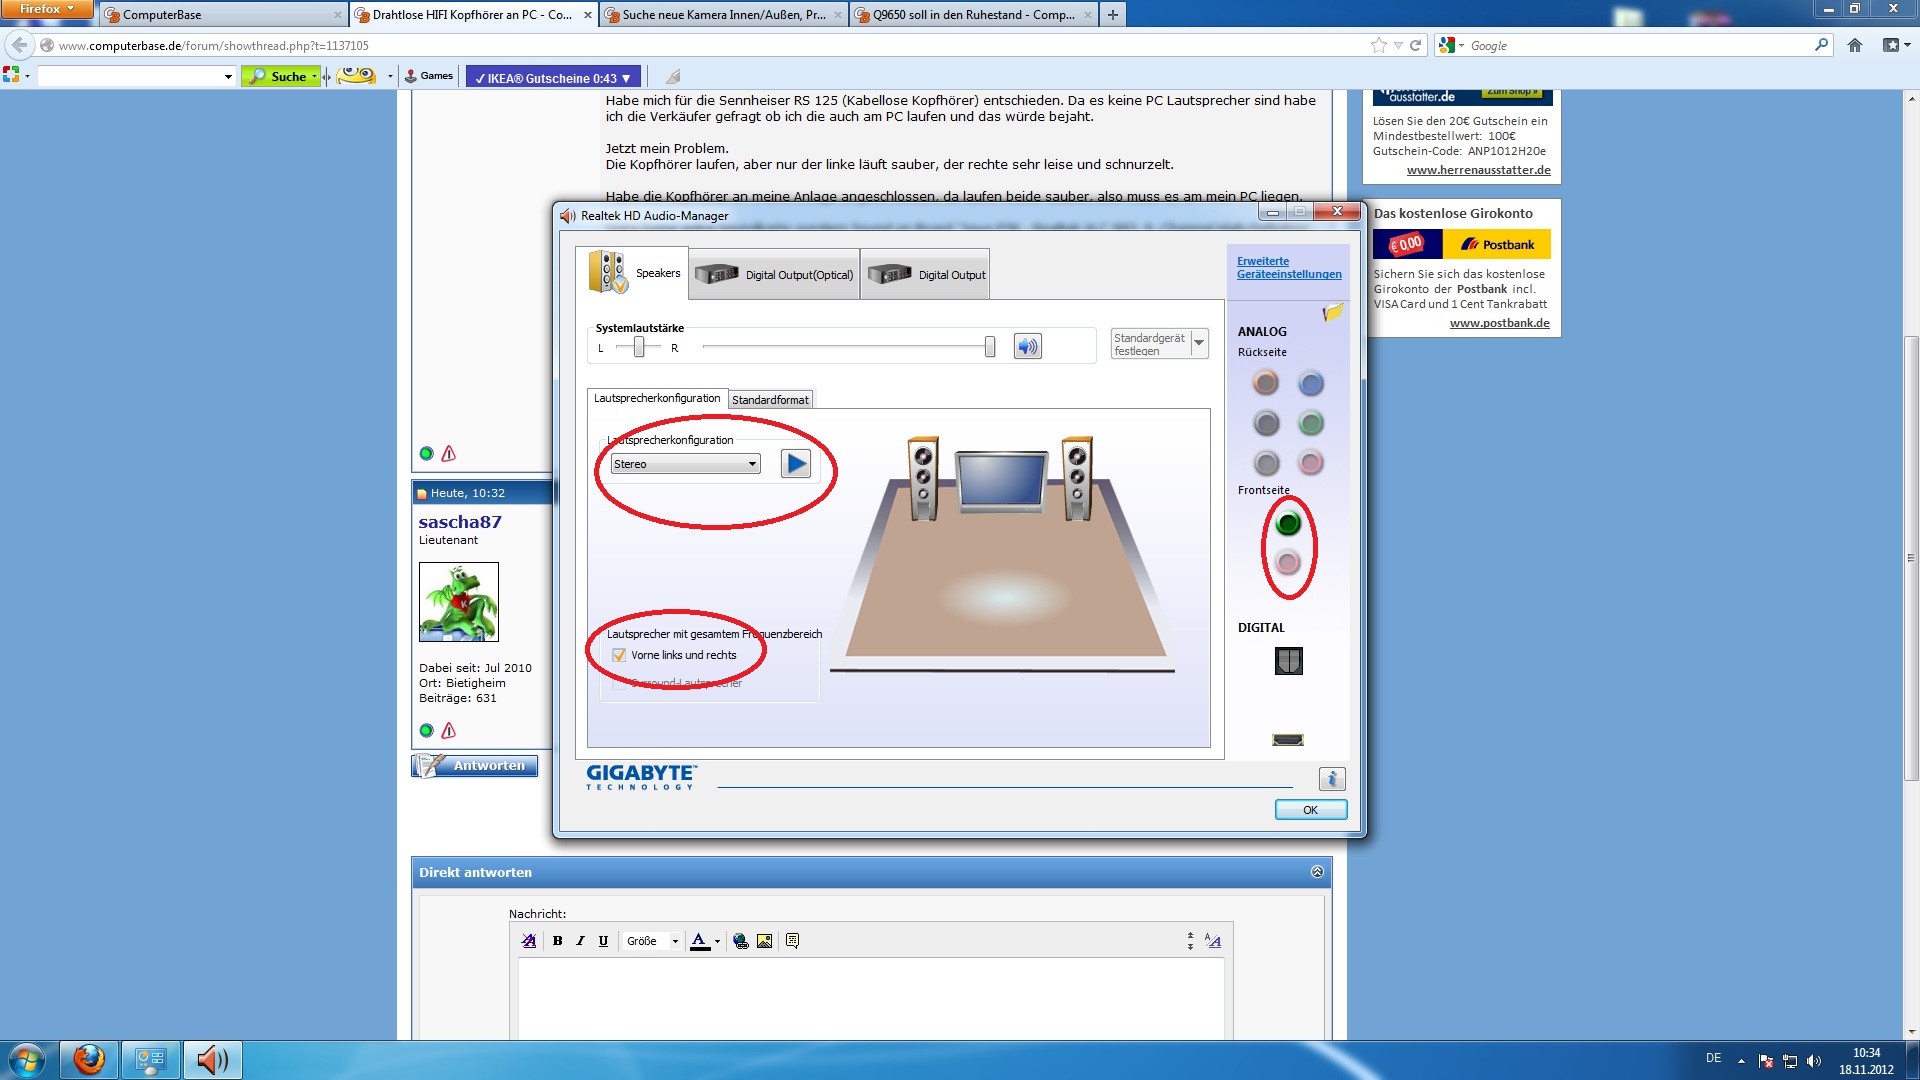
Task: Click the green front panel audio jack
Action: pyautogui.click(x=1288, y=523)
